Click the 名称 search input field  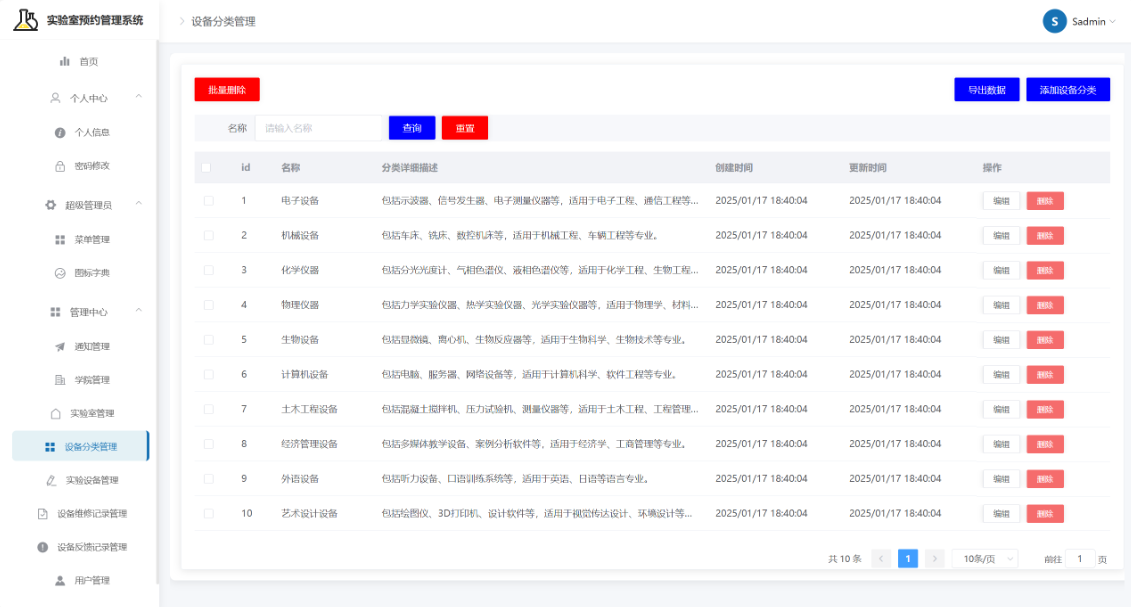click(319, 128)
